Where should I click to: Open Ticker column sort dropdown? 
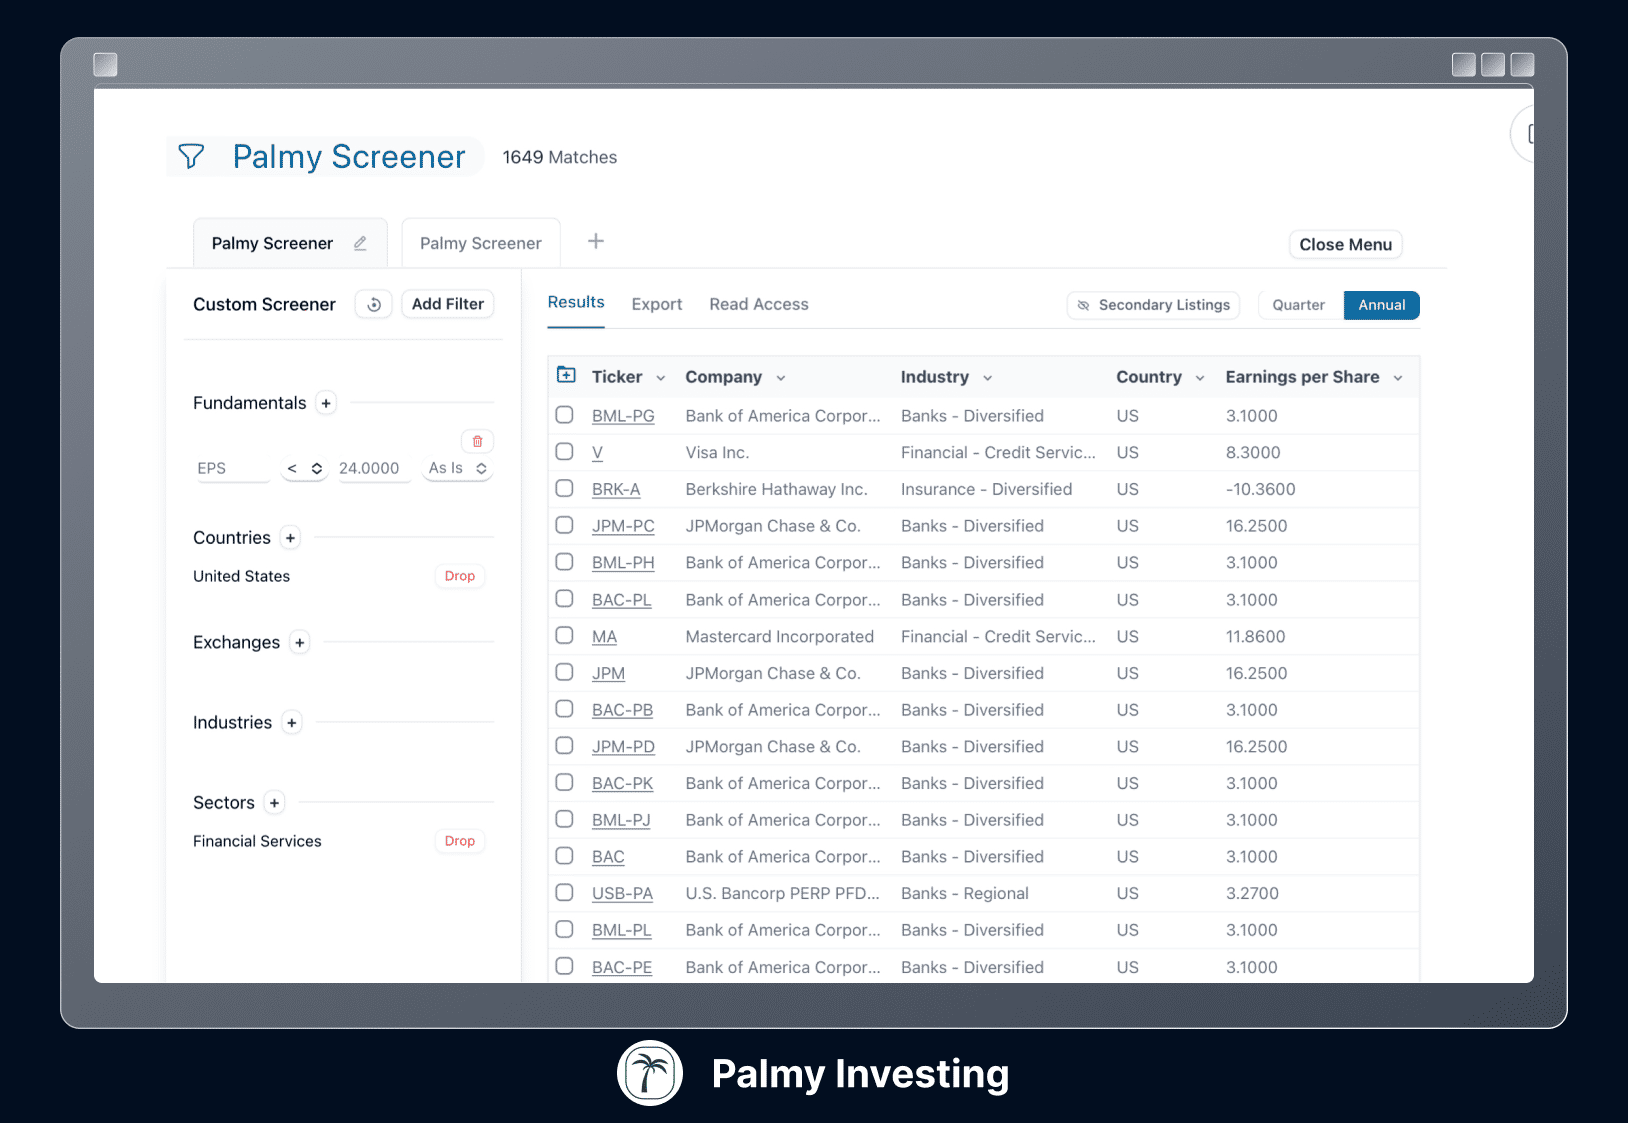tap(660, 378)
